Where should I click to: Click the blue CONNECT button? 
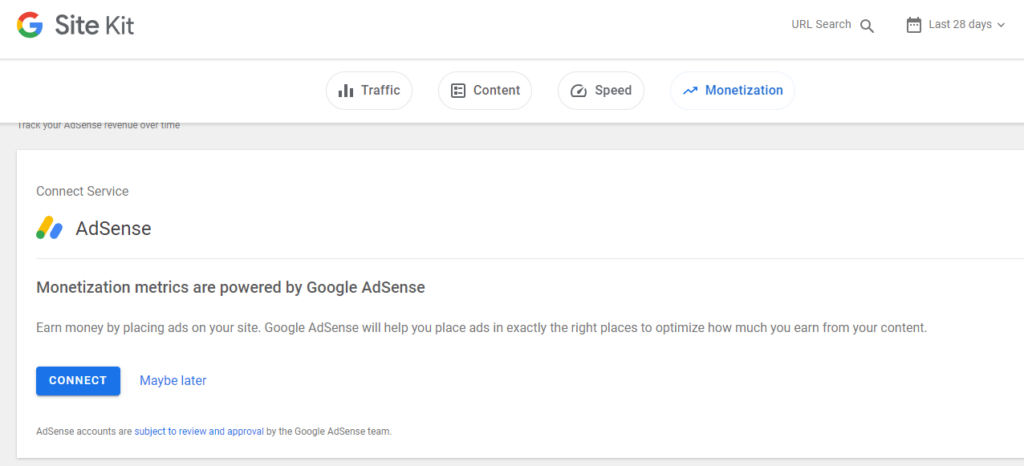click(78, 381)
